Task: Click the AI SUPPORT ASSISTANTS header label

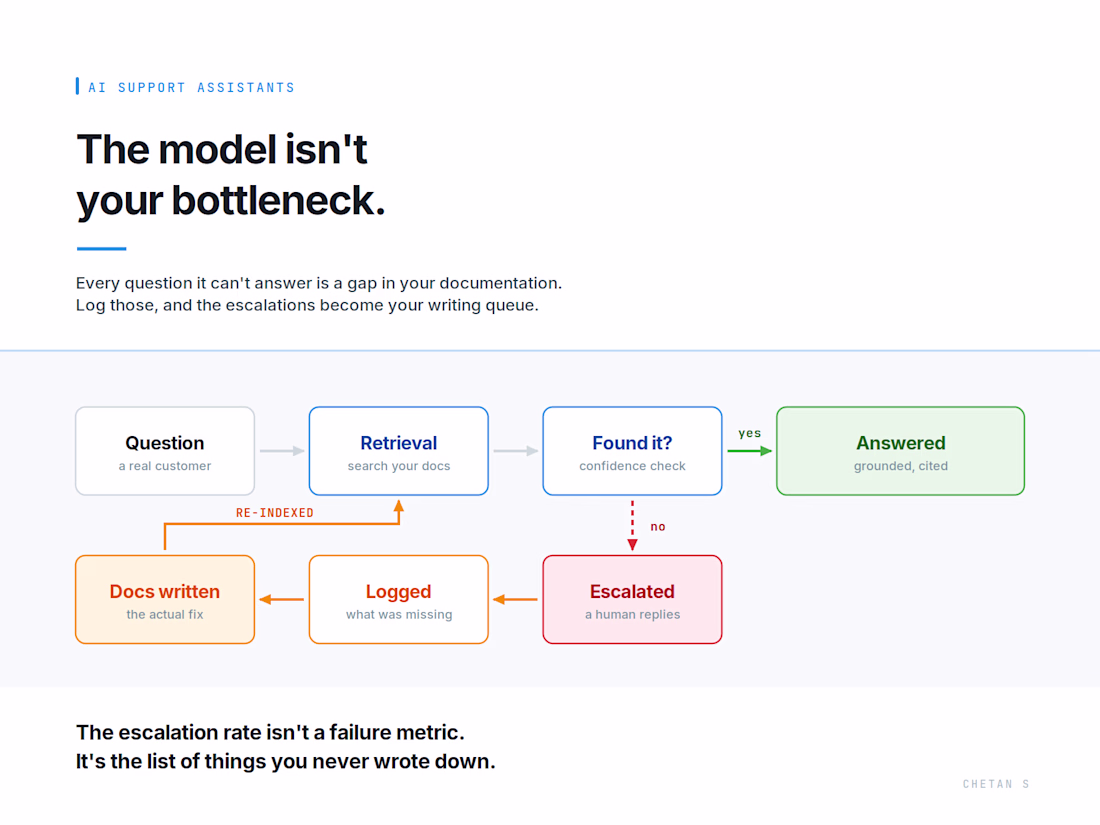Action: [191, 88]
